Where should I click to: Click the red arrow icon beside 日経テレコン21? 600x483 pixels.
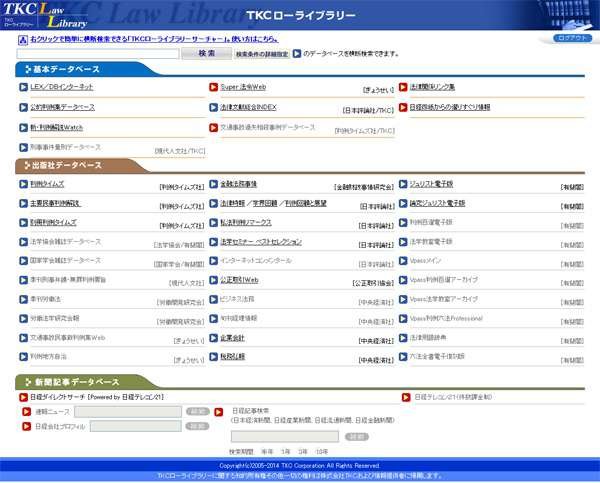tap(406, 397)
